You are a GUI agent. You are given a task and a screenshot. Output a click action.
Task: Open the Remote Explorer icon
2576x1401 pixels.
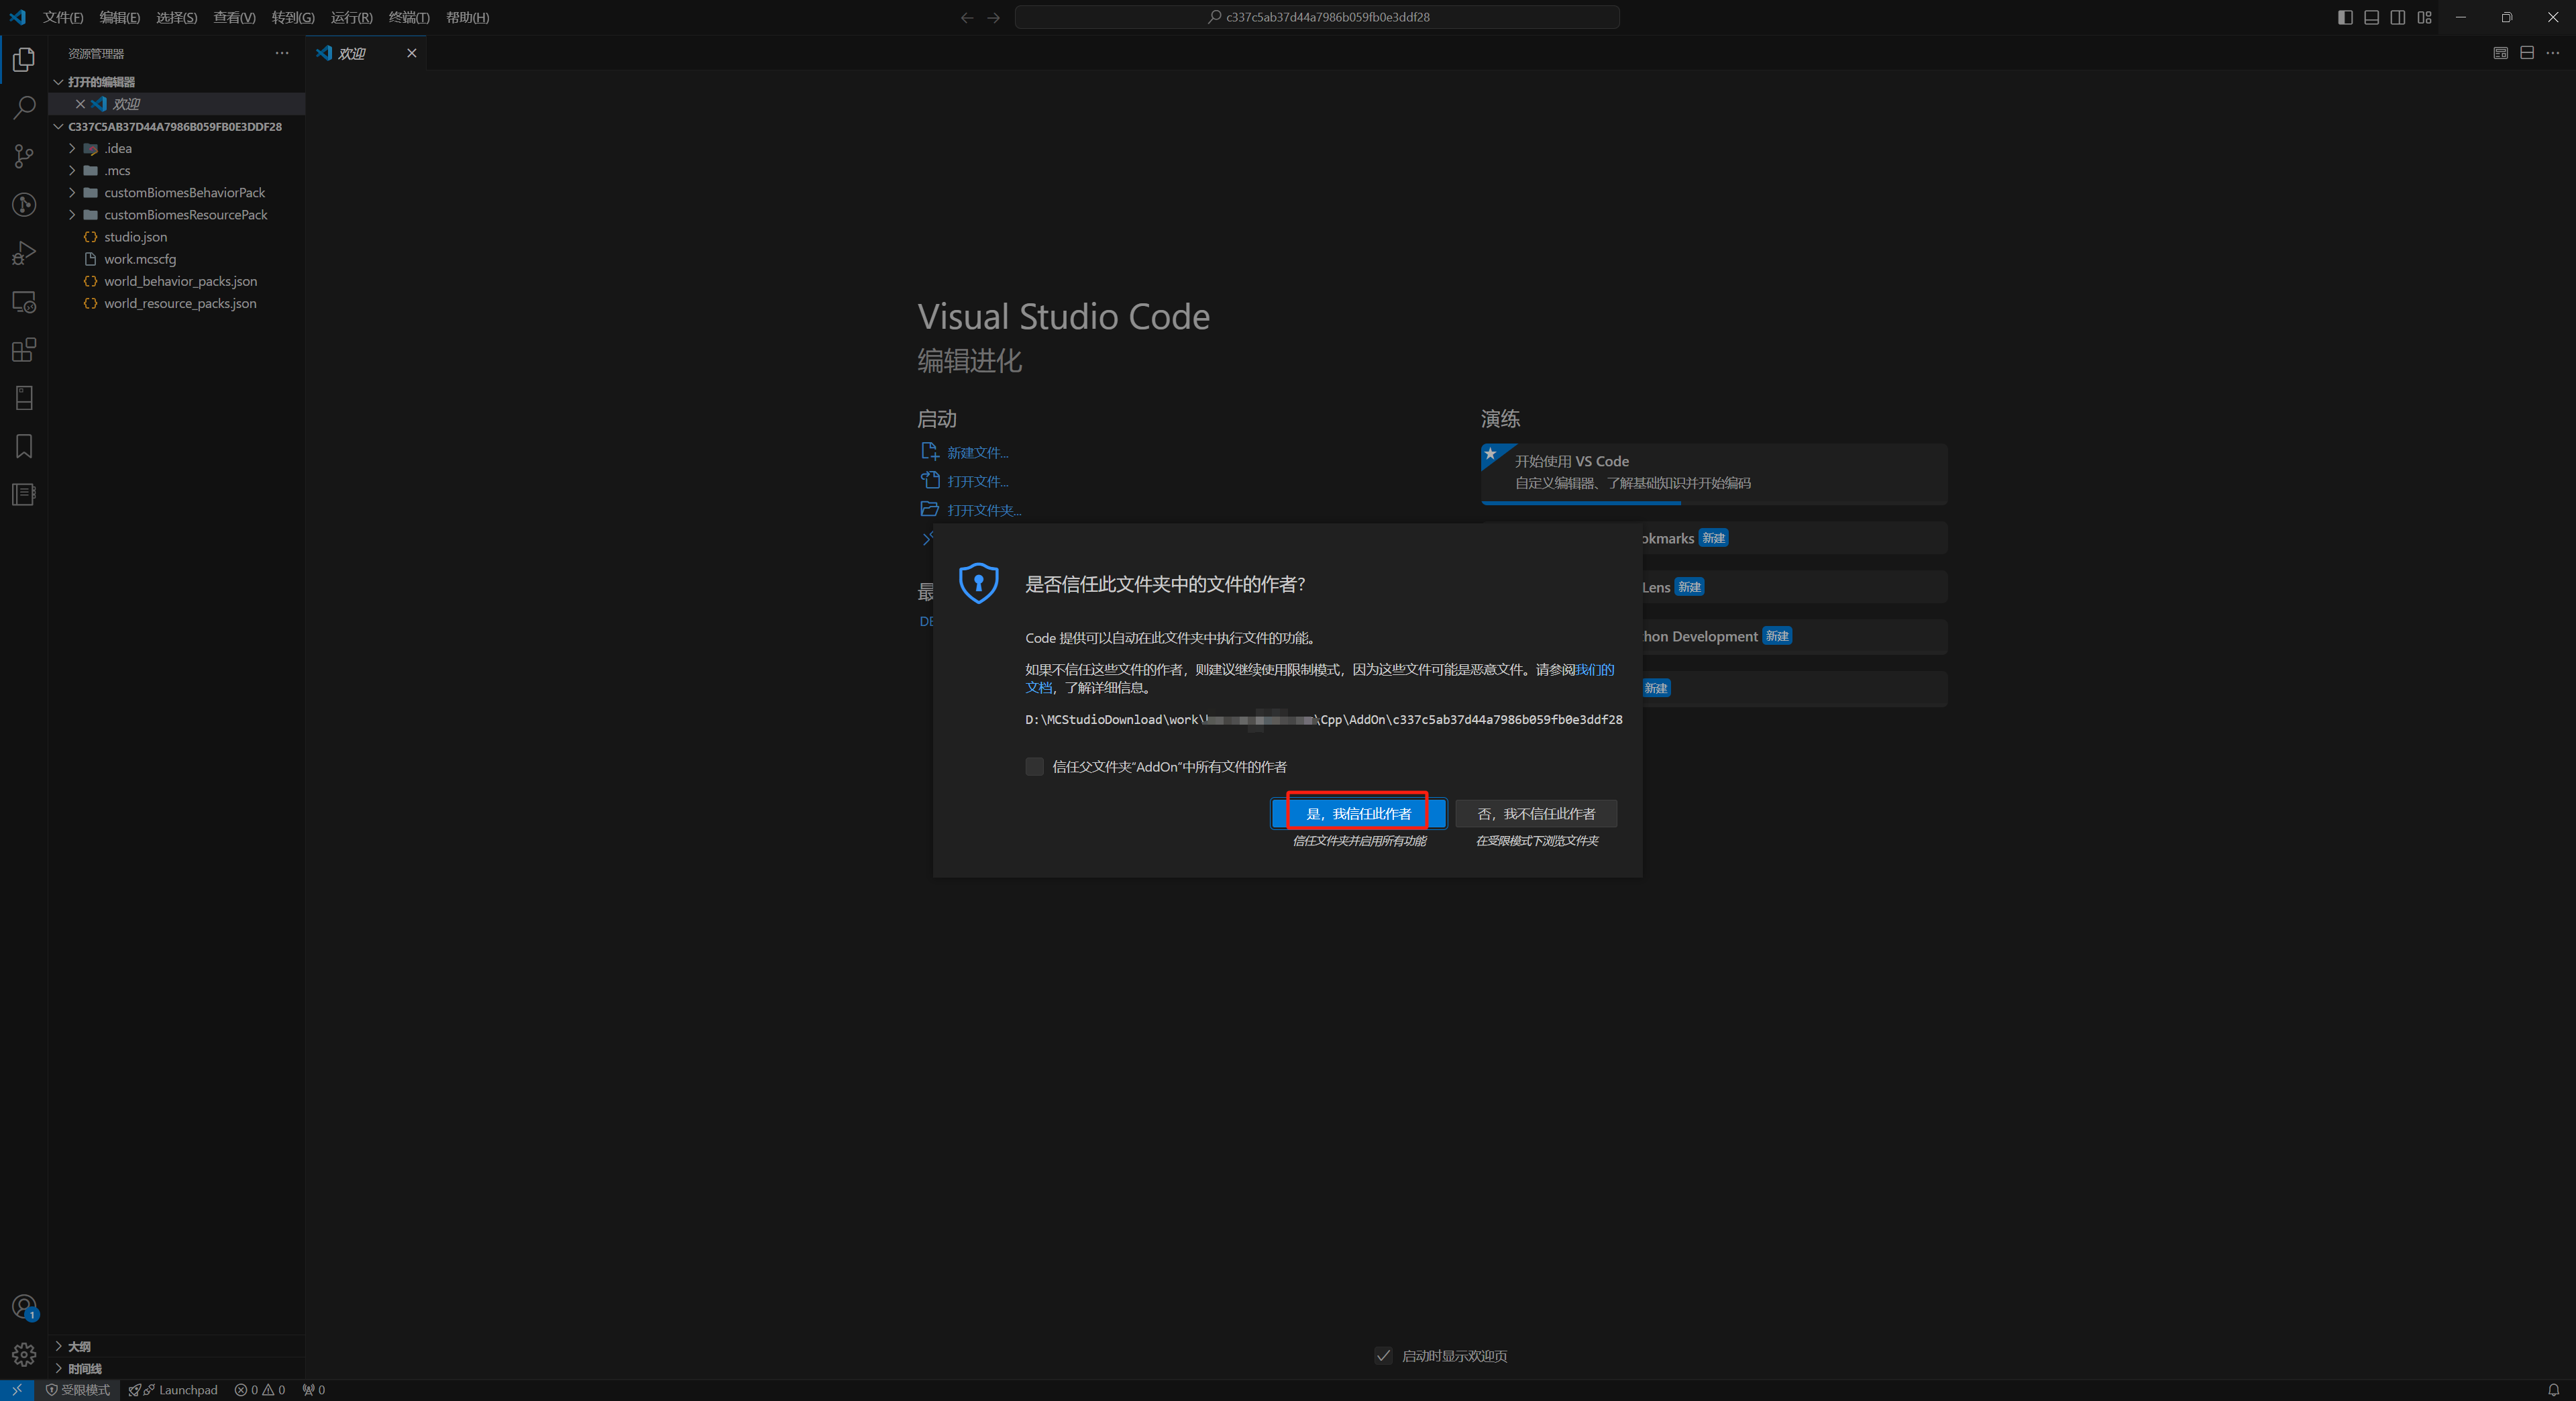pyautogui.click(x=24, y=301)
